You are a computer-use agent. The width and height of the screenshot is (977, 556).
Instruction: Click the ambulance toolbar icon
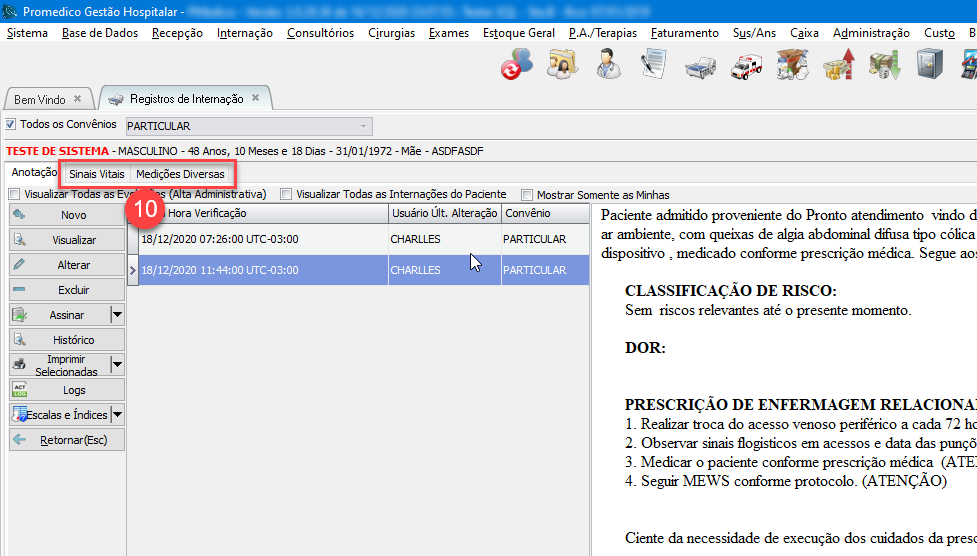pos(747,66)
